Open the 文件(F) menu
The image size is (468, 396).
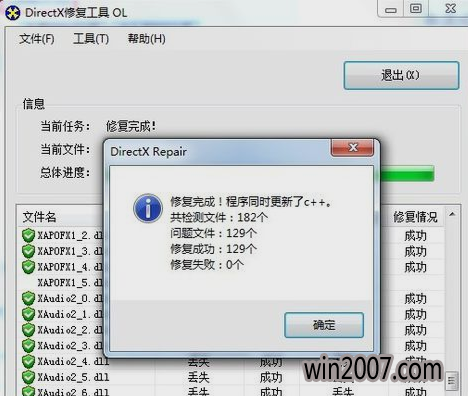point(37,39)
